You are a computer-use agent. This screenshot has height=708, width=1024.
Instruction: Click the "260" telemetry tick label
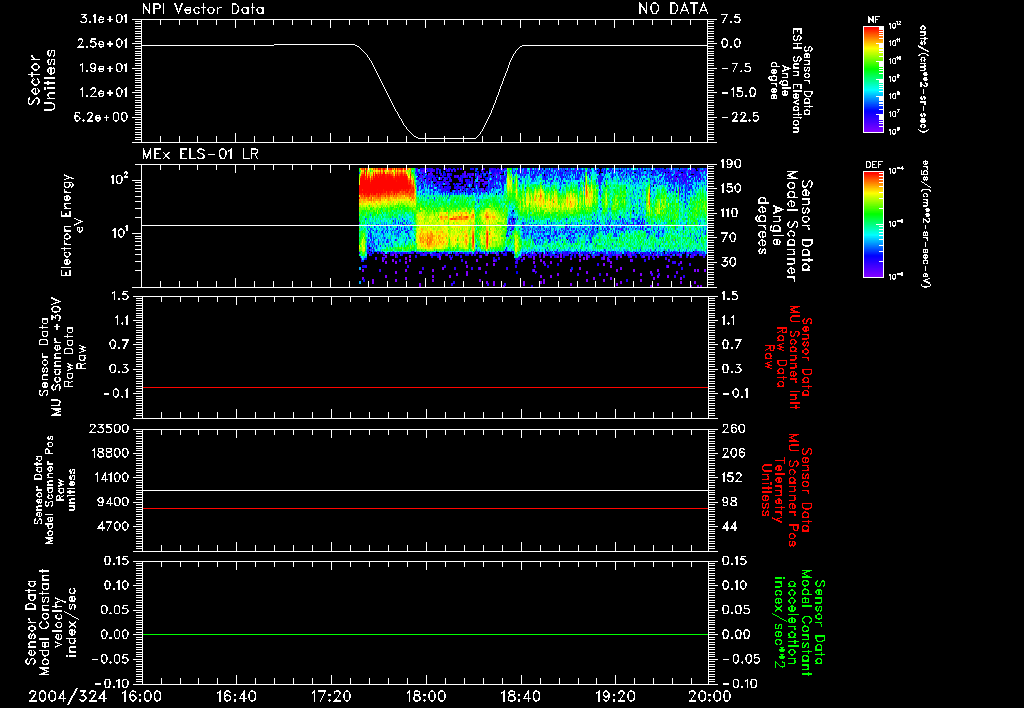[x=731, y=429]
